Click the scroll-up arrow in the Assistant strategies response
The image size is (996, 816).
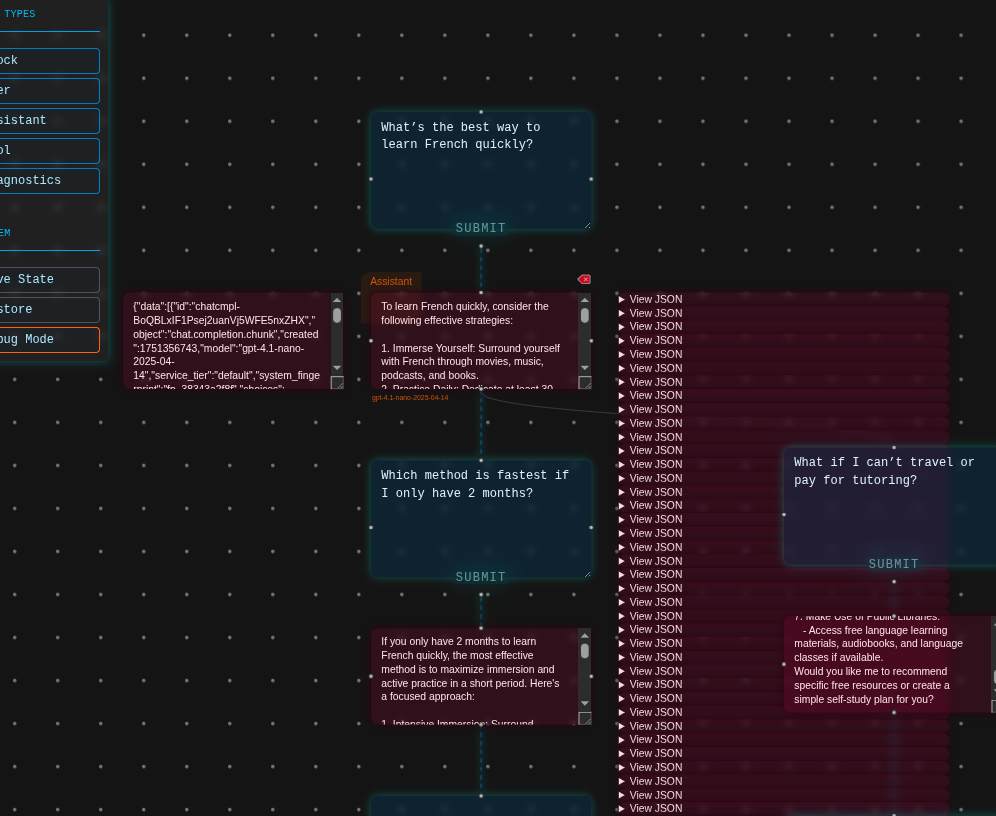pyautogui.click(x=585, y=302)
